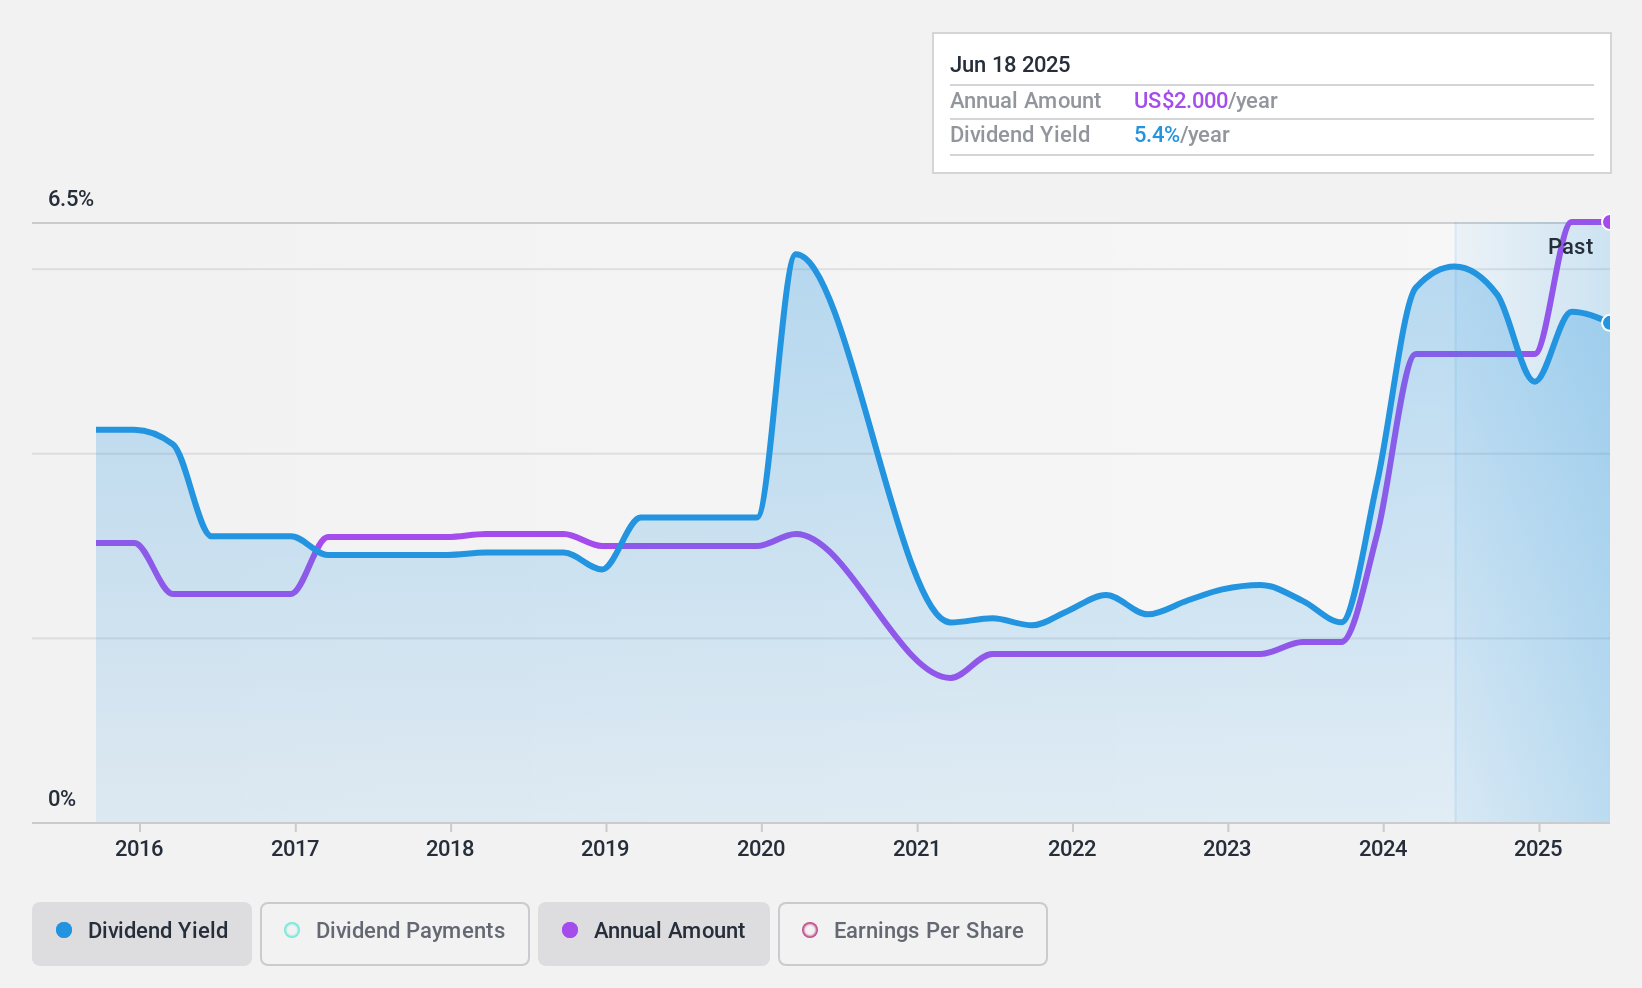Screen dimensions: 1642x988
Task: Click the 0% y-axis label
Action: [62, 799]
